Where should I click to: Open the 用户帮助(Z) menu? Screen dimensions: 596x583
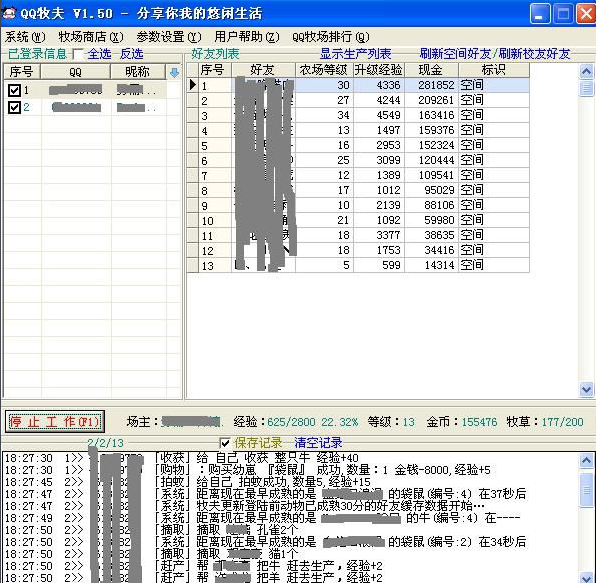pyautogui.click(x=247, y=37)
